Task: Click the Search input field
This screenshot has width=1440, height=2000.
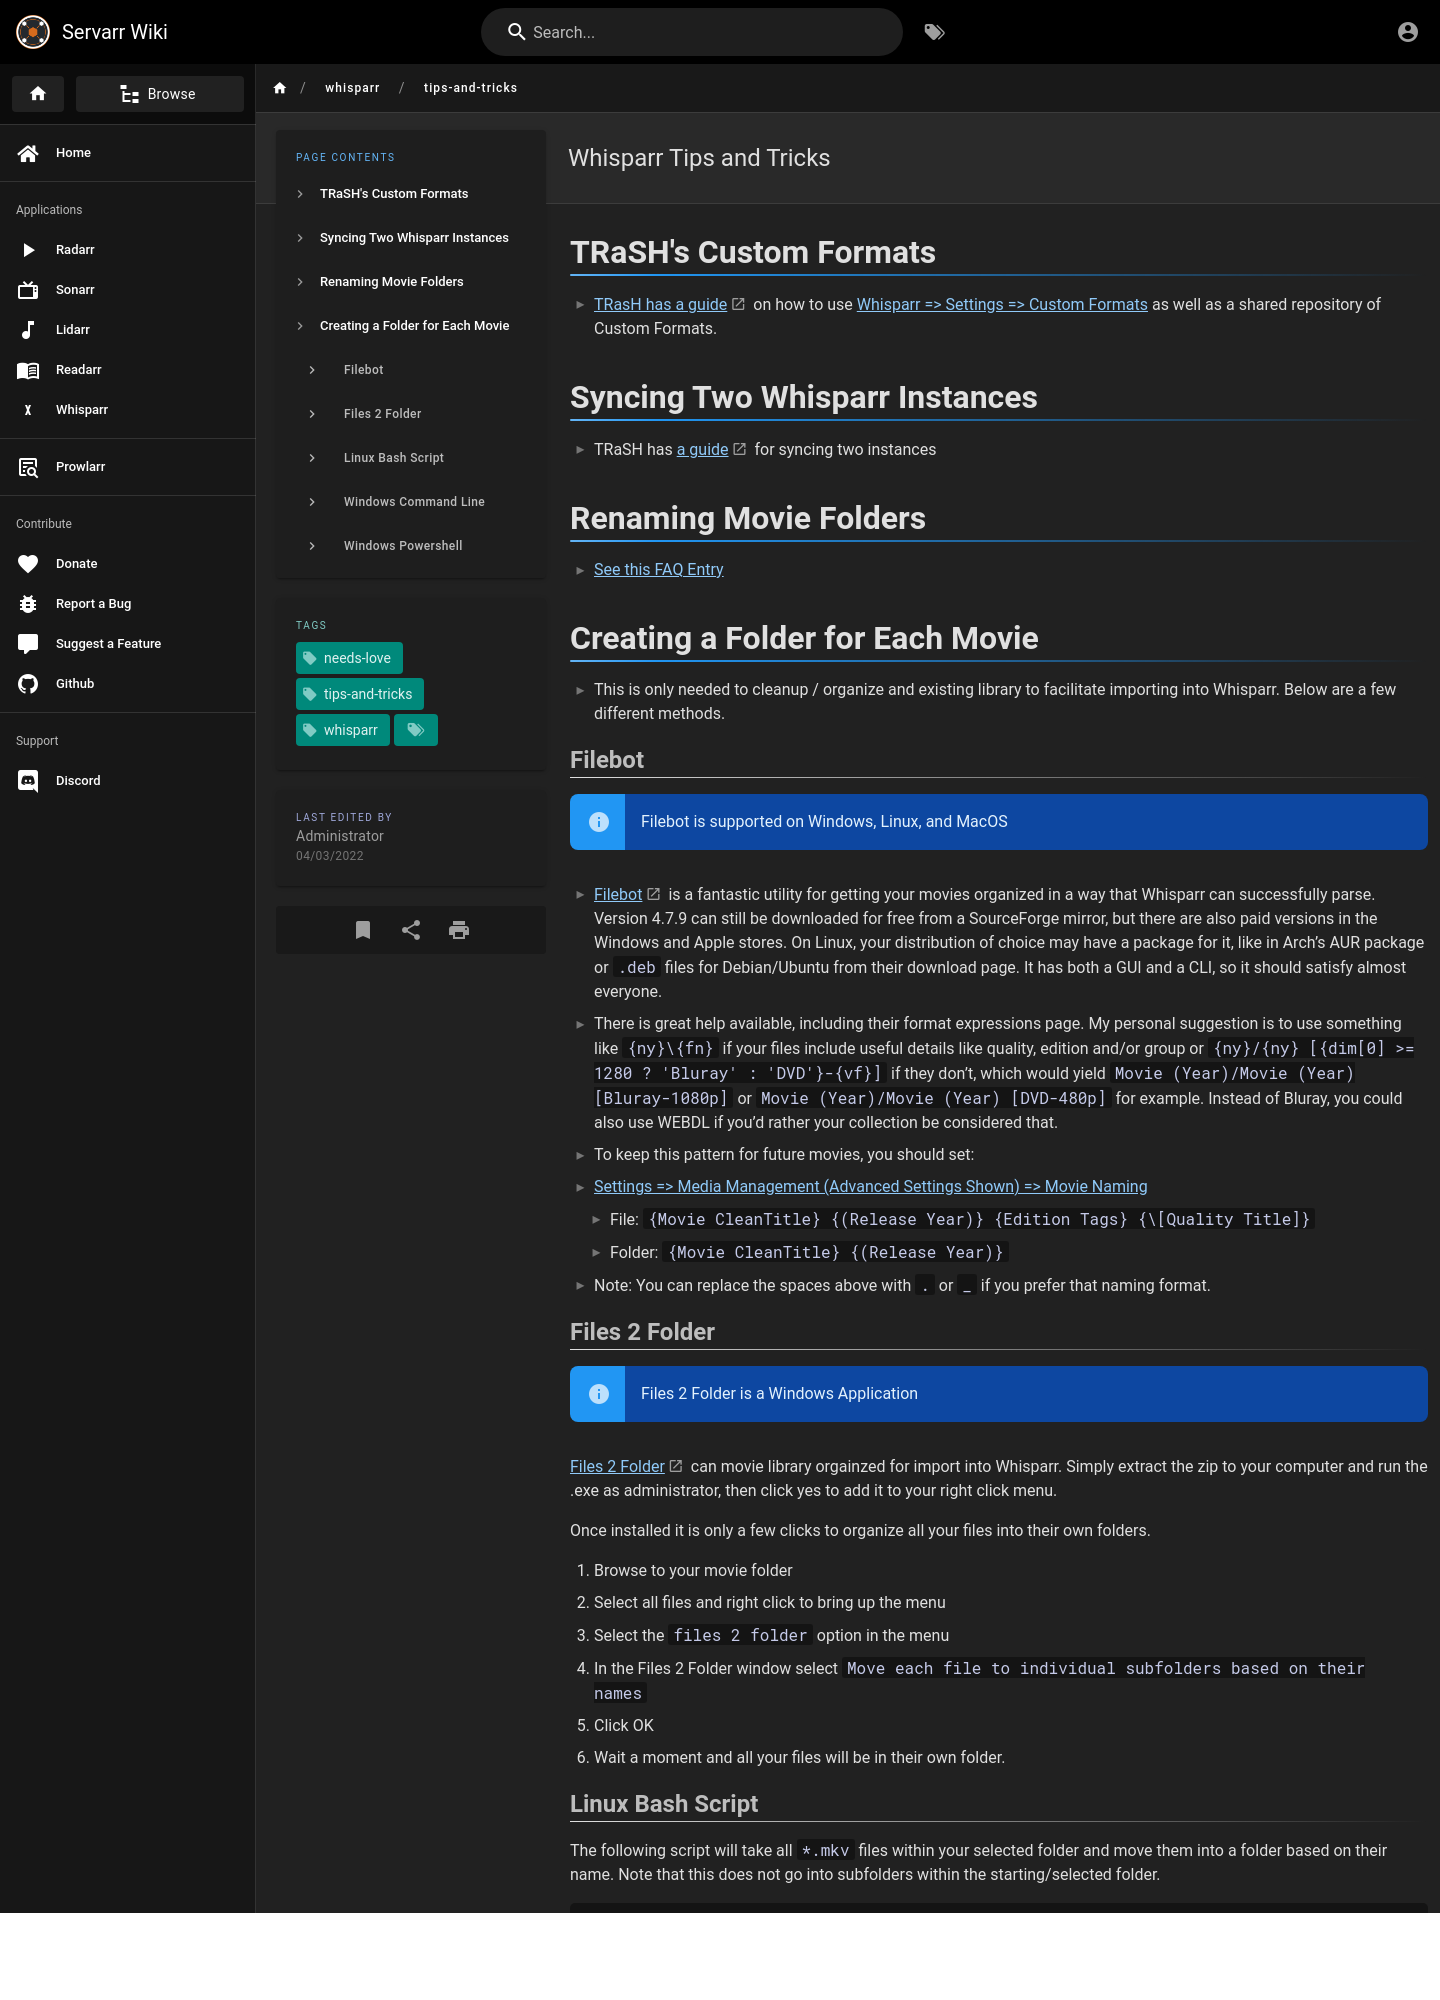Action: (x=692, y=32)
